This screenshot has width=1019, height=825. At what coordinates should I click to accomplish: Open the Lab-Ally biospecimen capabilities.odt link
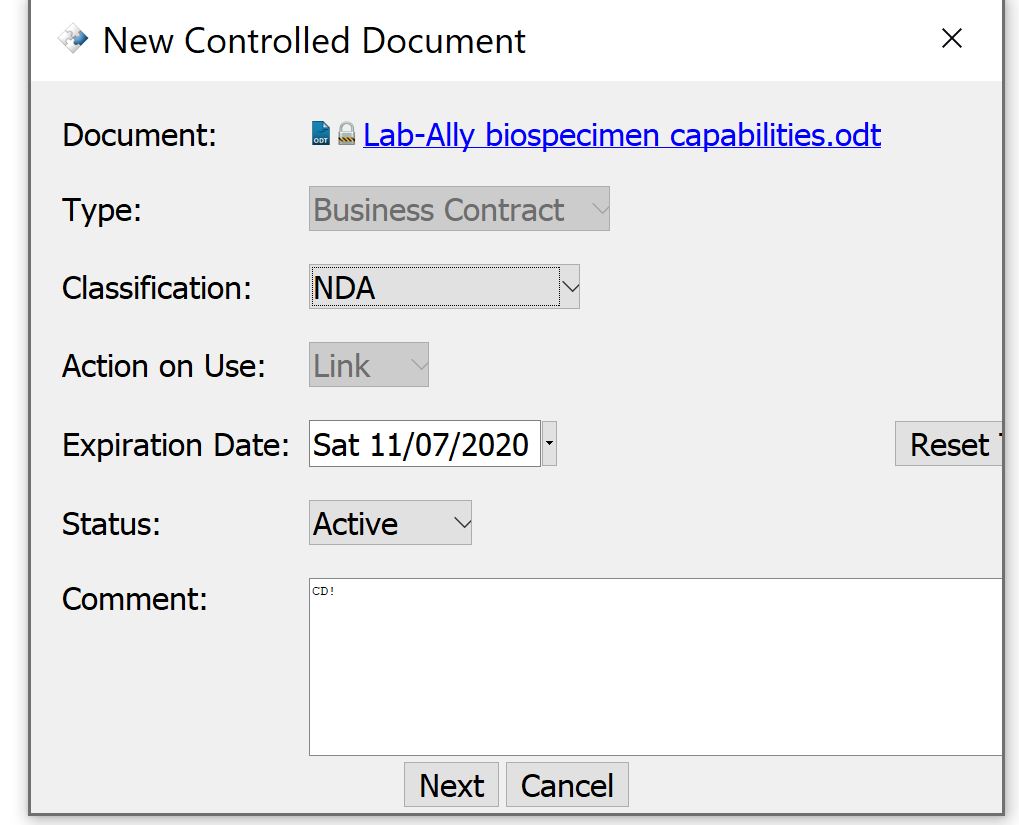(x=621, y=135)
